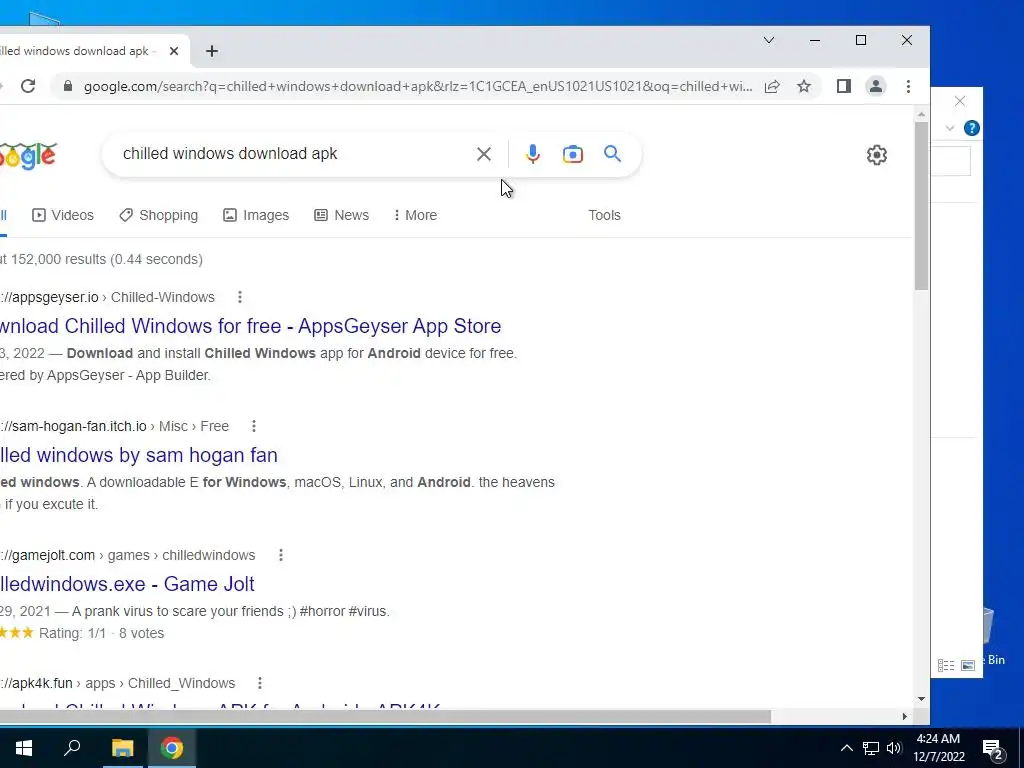Viewport: 1024px width, 768px height.
Task: Open the taskbar clock and date
Action: [938, 748]
